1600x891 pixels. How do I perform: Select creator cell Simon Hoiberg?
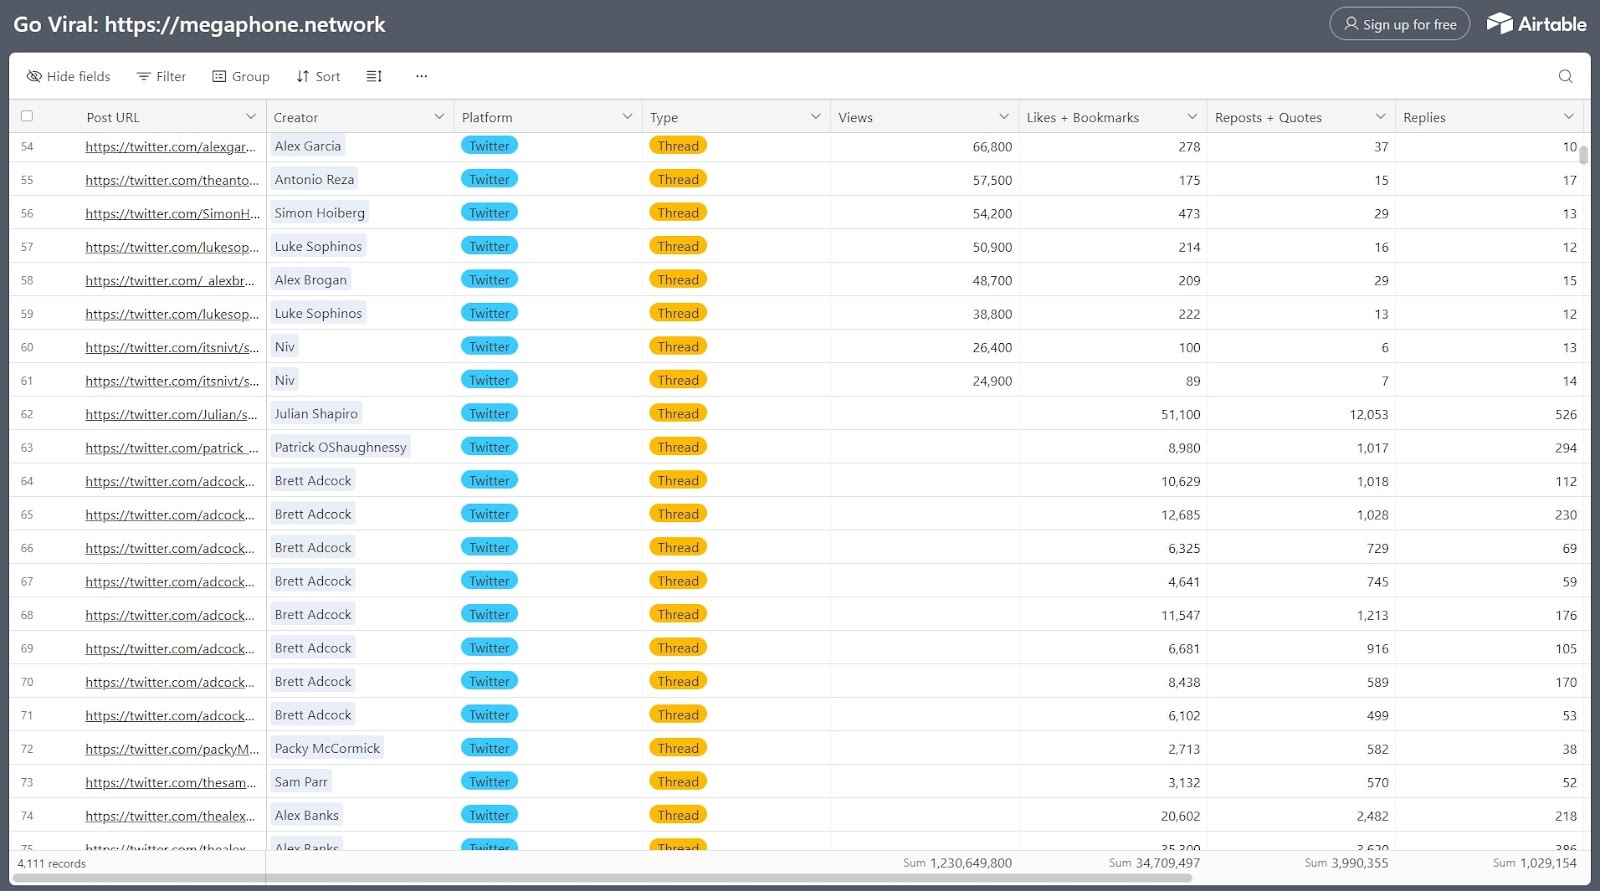point(320,213)
